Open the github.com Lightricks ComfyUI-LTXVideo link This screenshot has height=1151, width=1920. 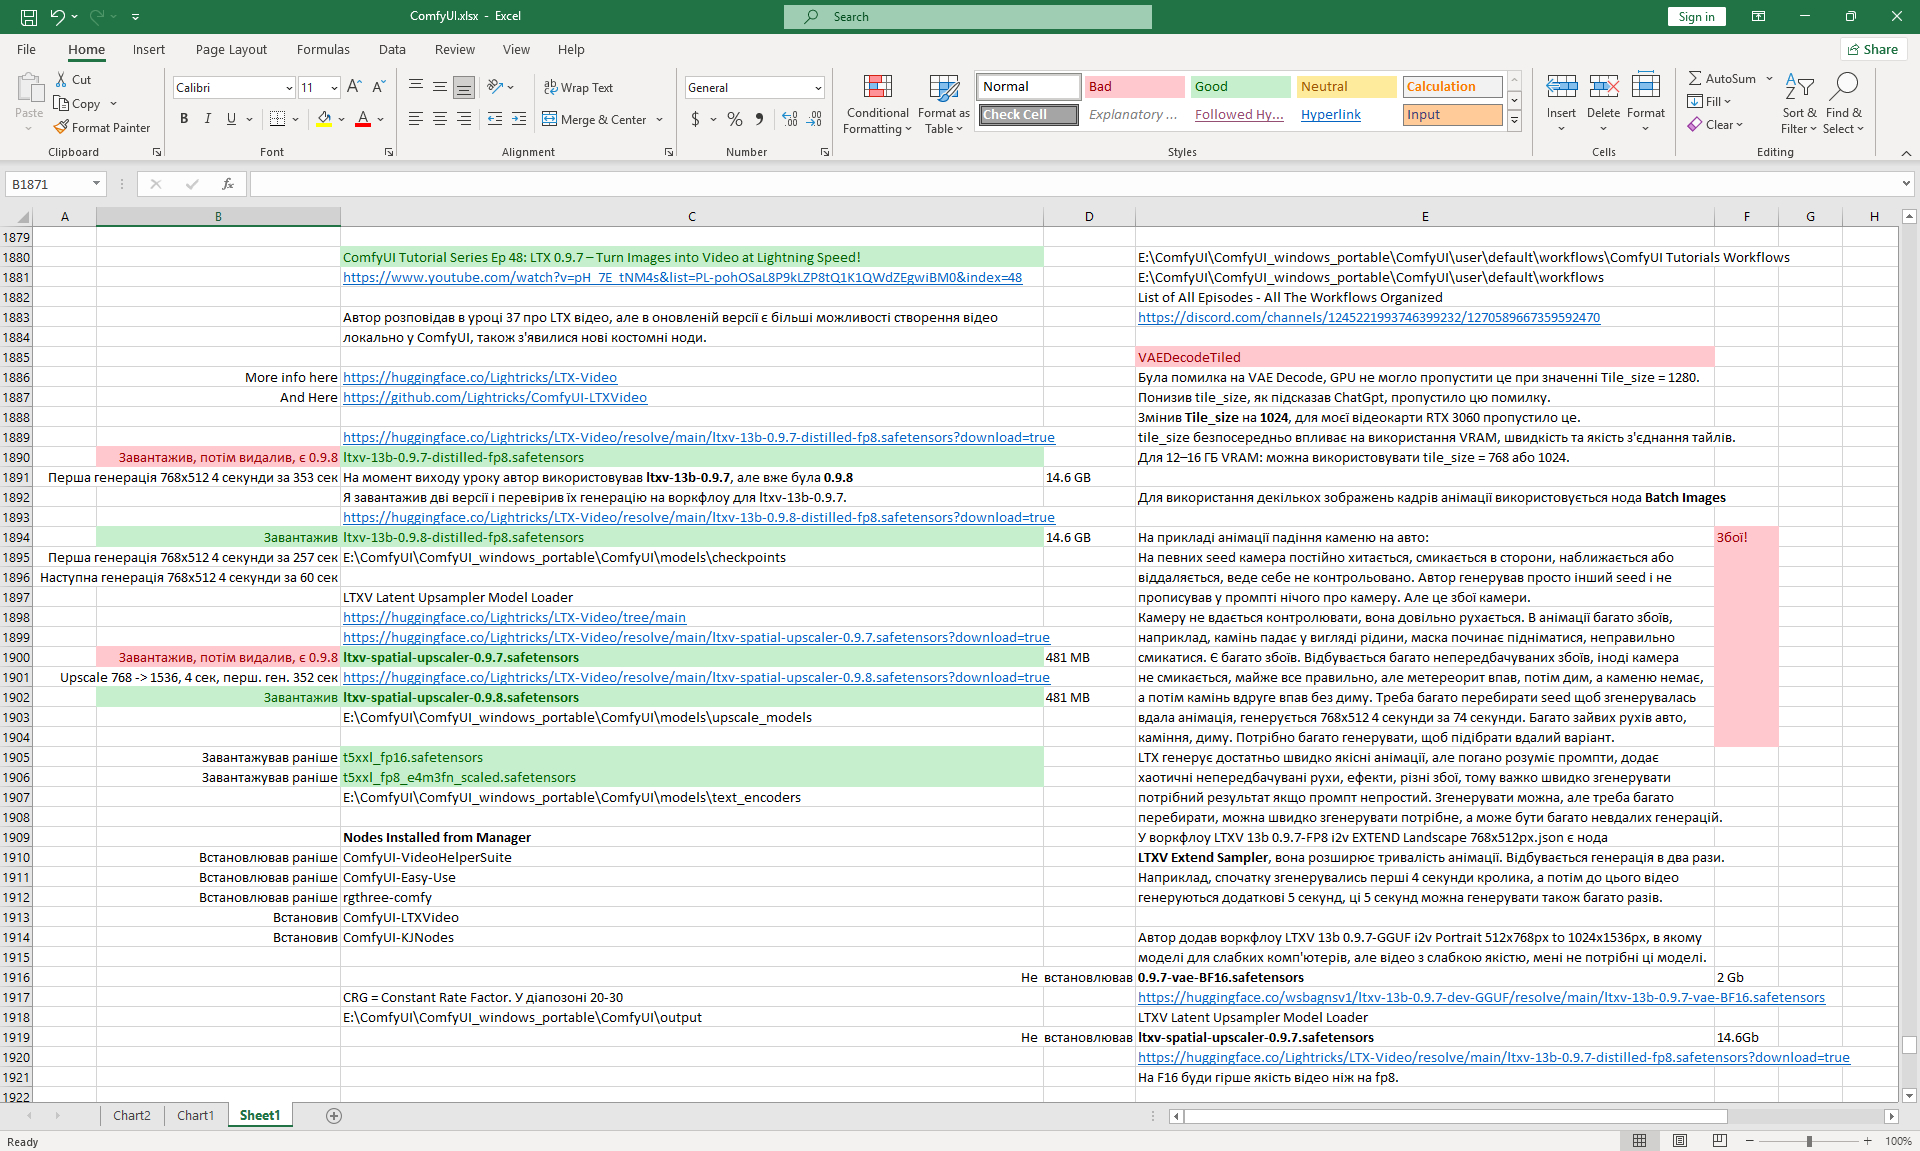[494, 397]
